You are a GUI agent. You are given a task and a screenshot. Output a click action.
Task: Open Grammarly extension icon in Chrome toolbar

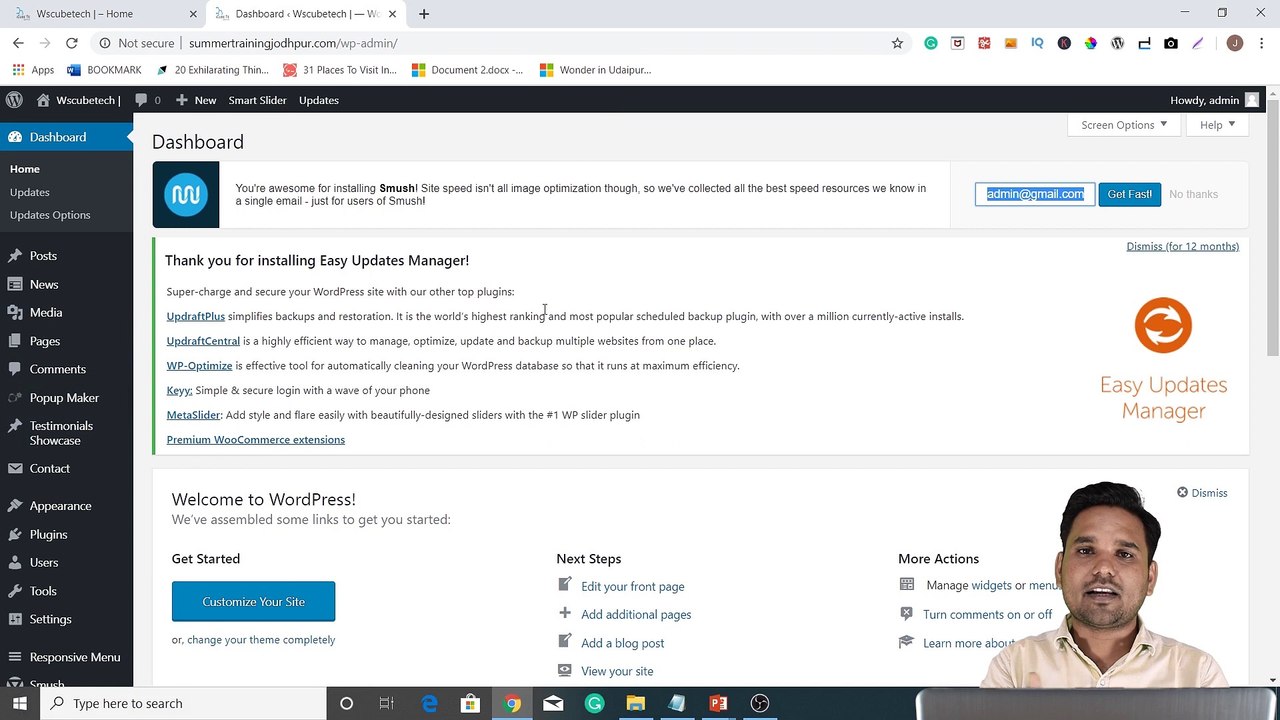click(x=931, y=43)
